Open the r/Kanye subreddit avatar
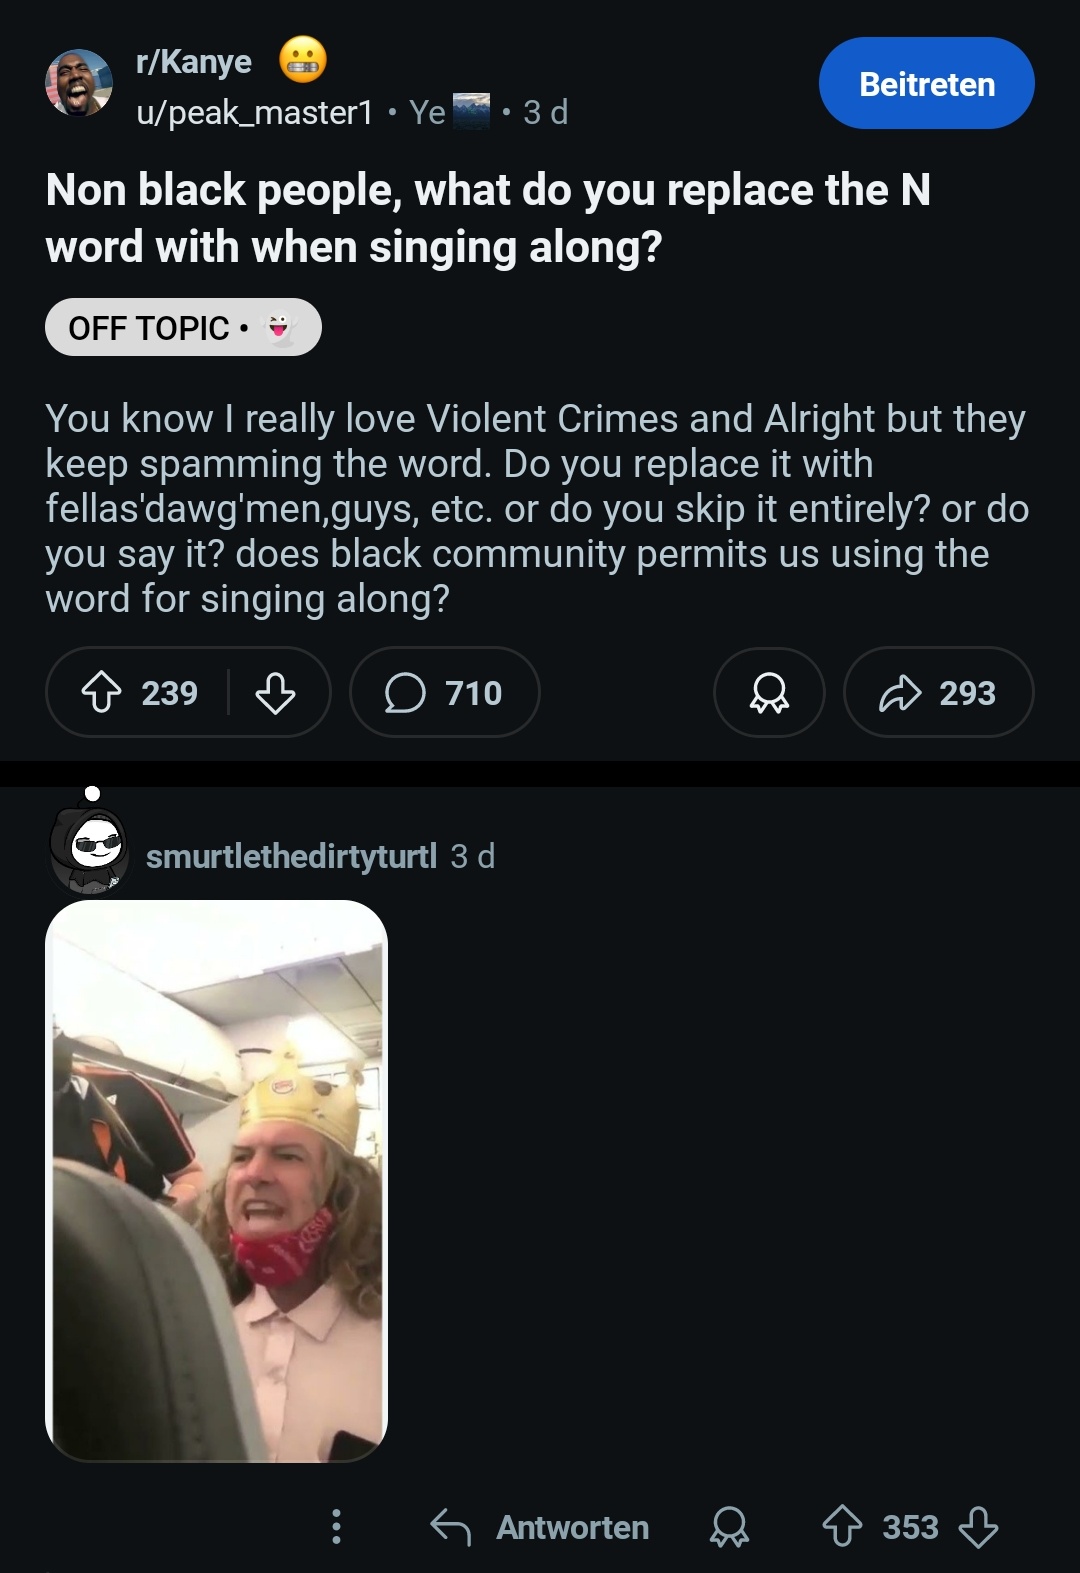 (x=79, y=83)
